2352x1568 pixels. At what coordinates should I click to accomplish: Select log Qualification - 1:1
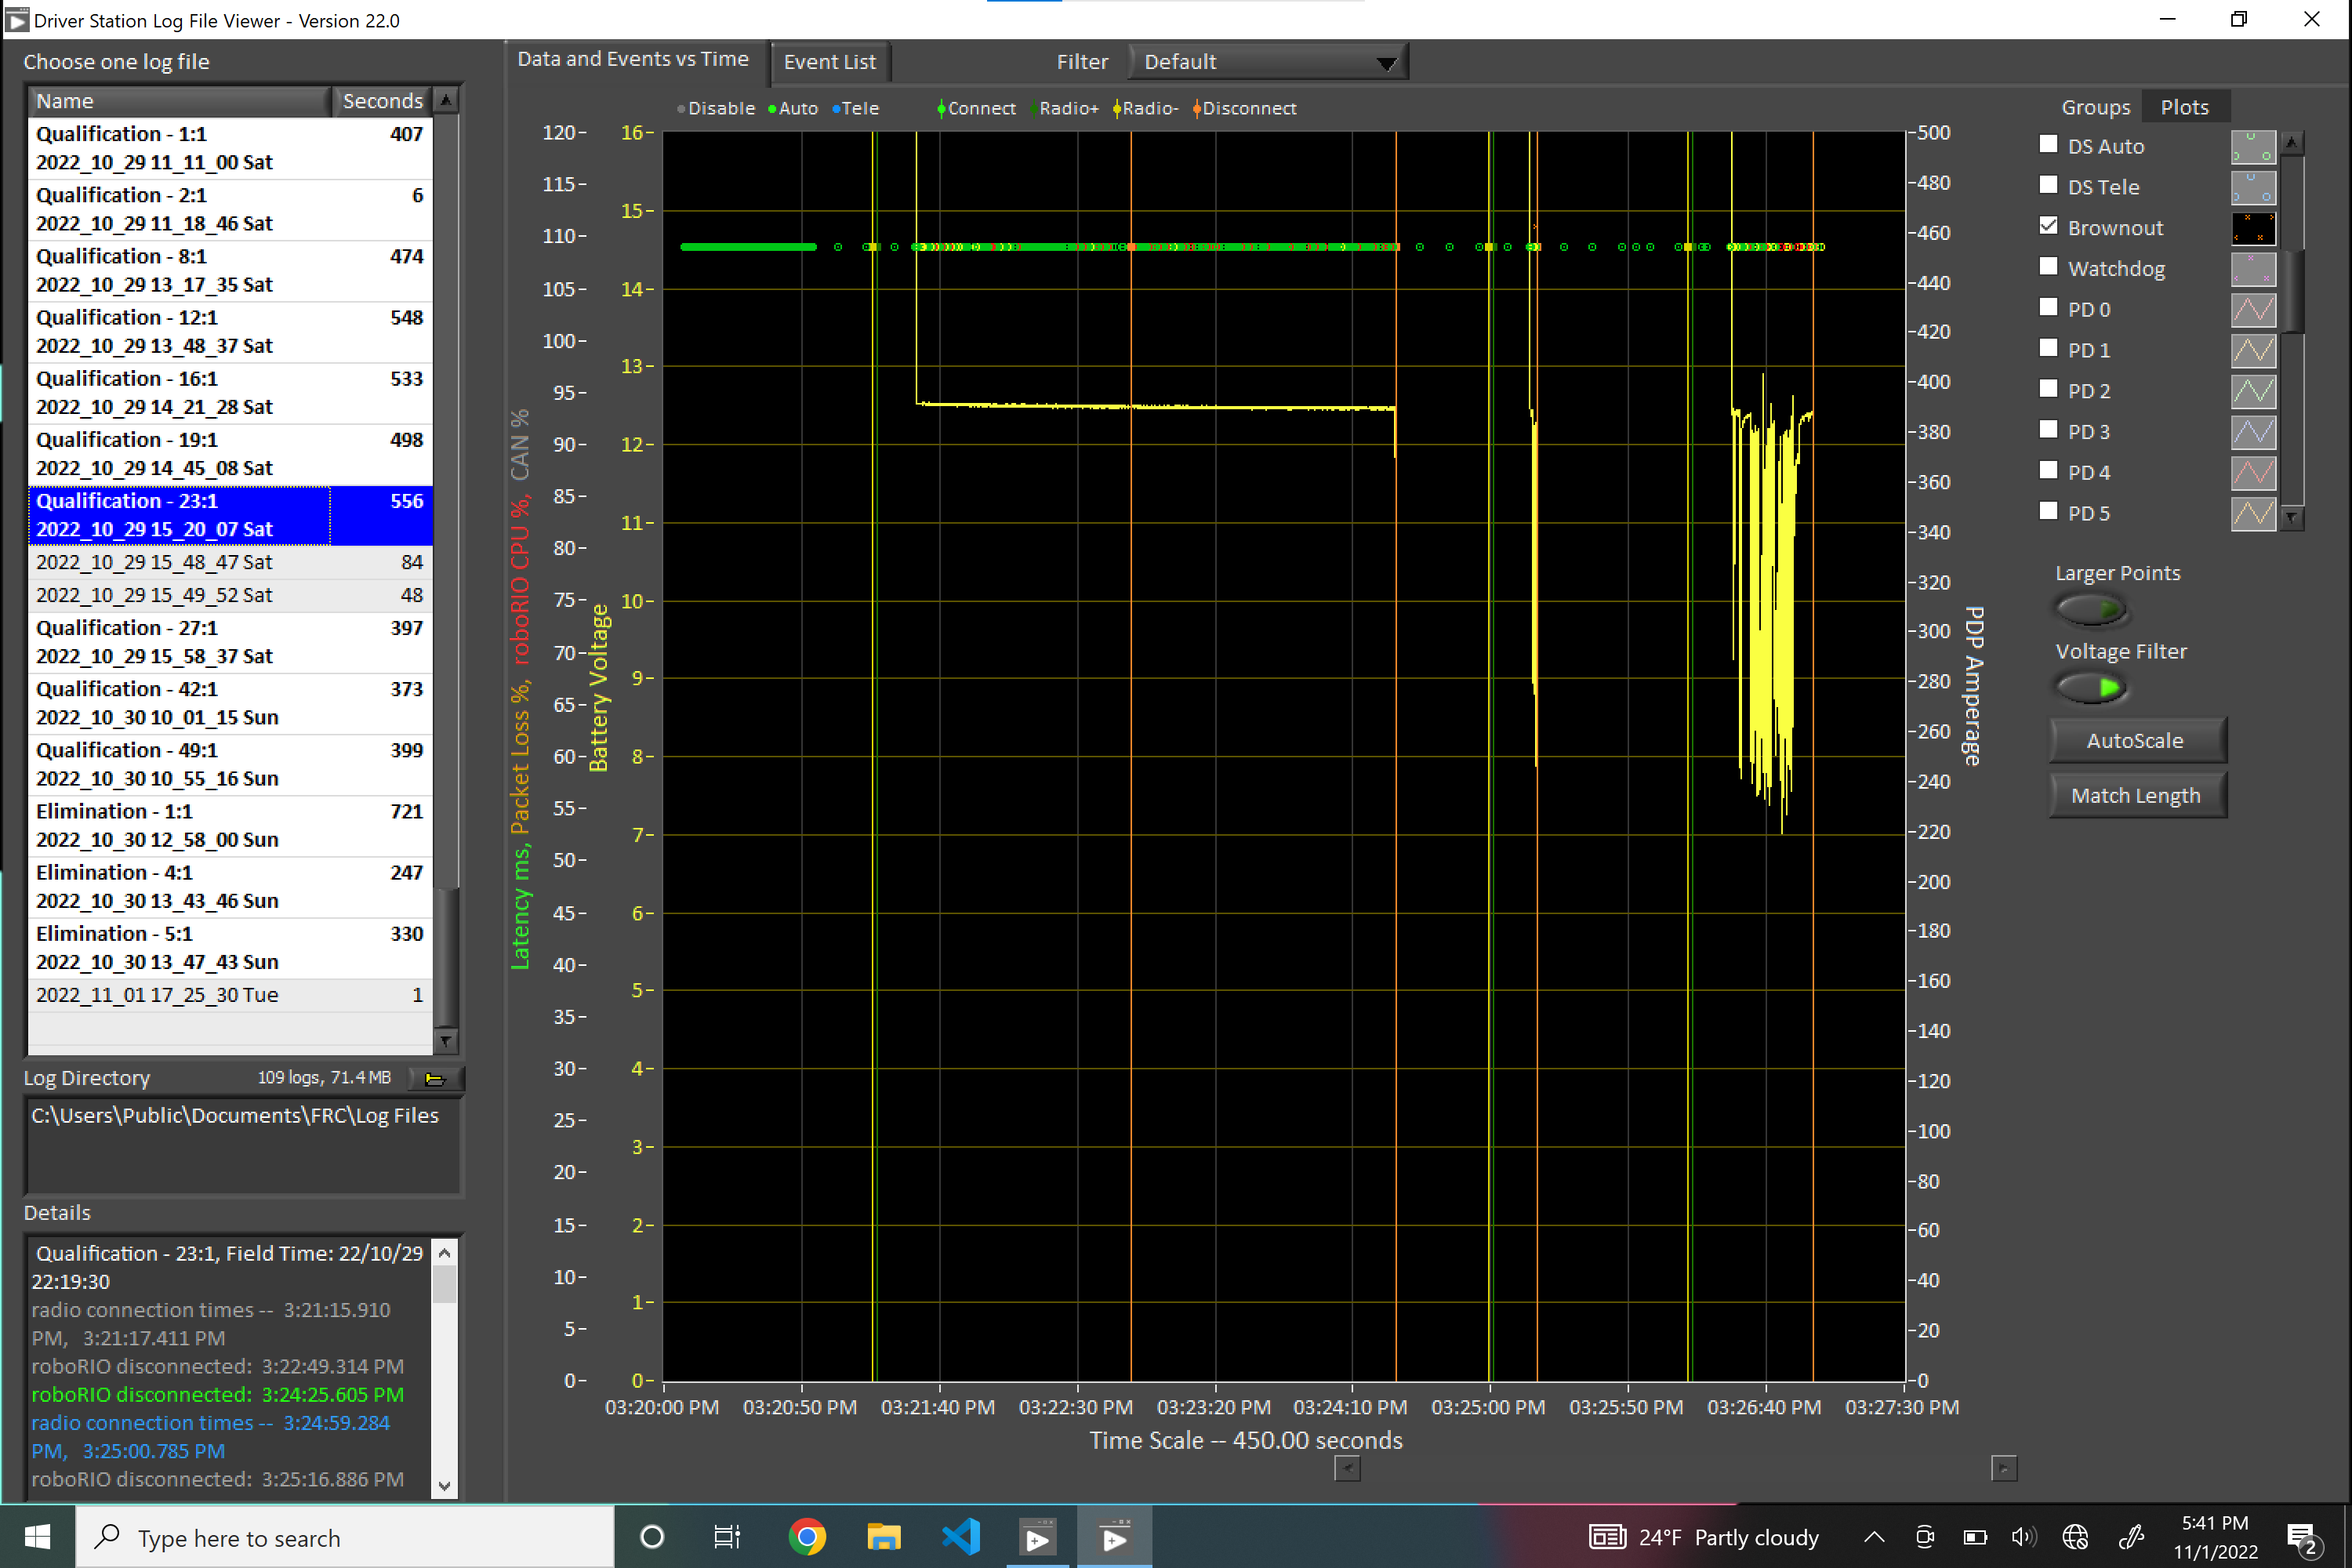pos(230,148)
